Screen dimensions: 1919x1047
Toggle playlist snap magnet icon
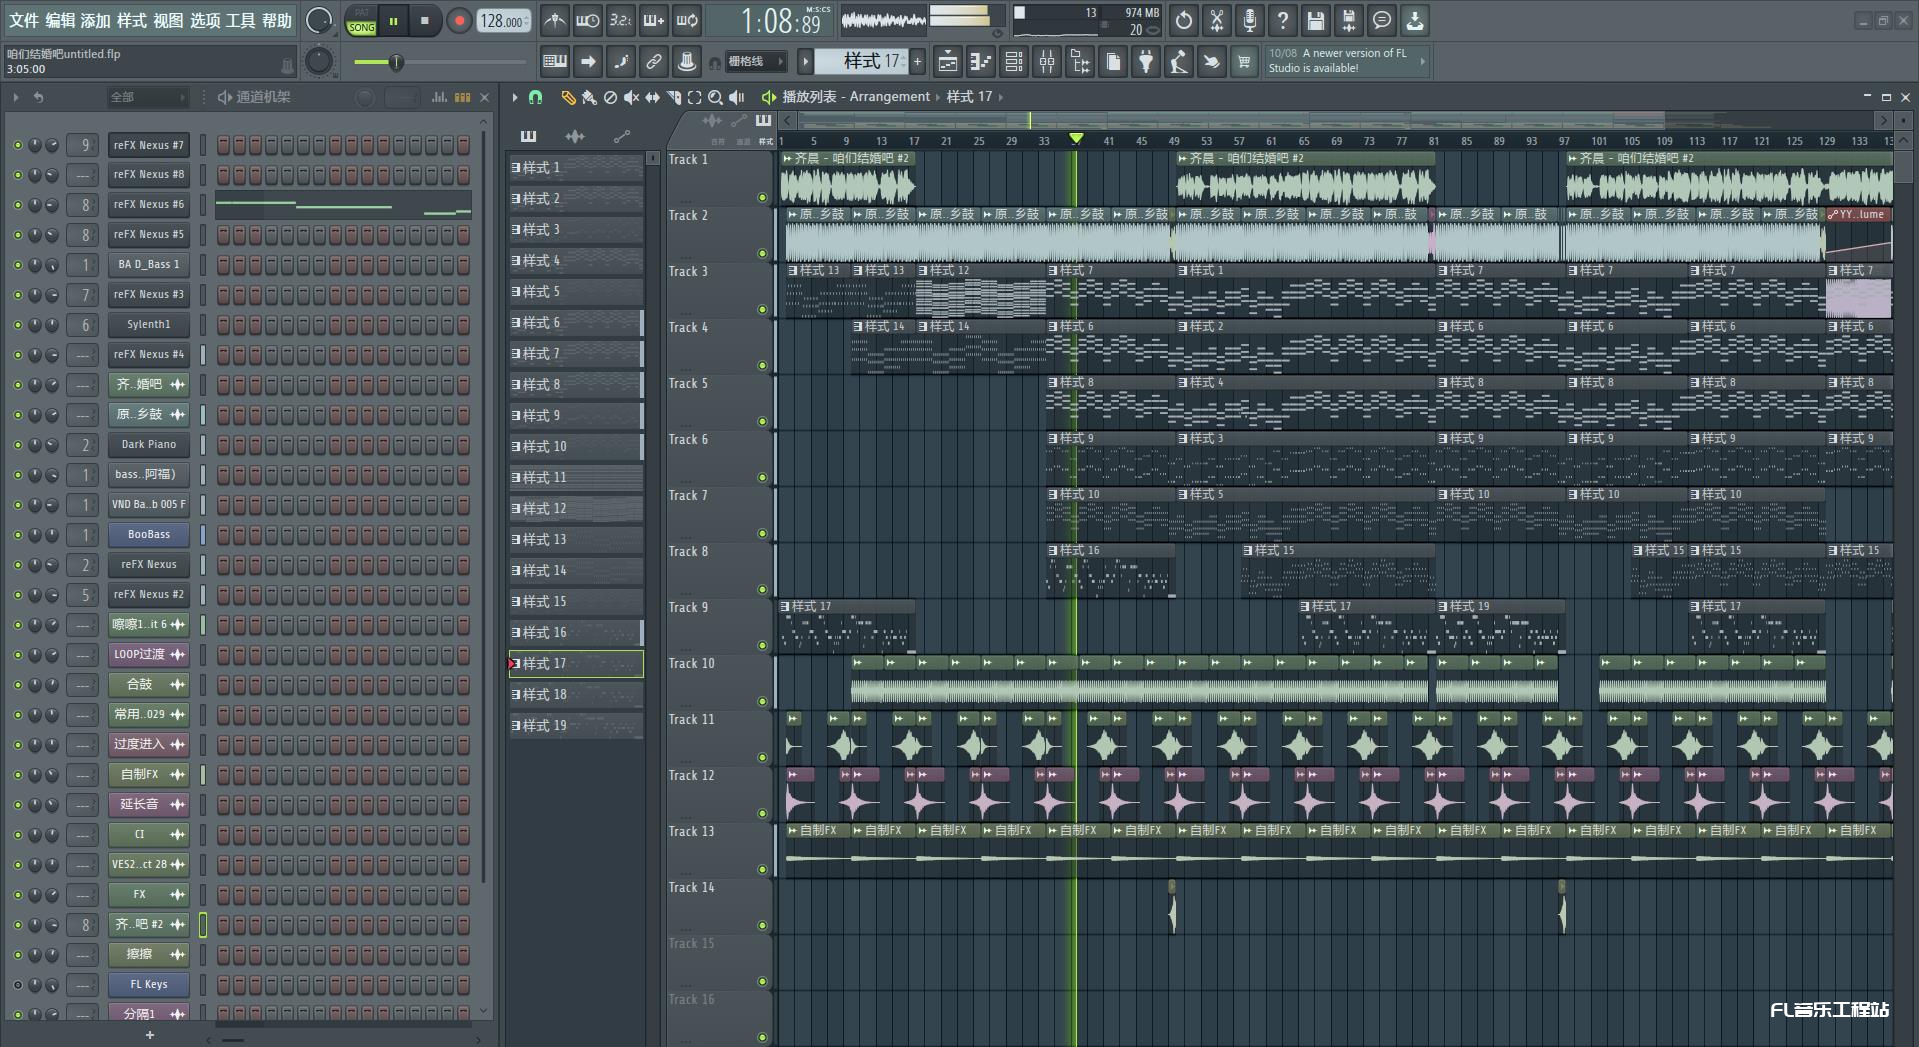coord(535,97)
